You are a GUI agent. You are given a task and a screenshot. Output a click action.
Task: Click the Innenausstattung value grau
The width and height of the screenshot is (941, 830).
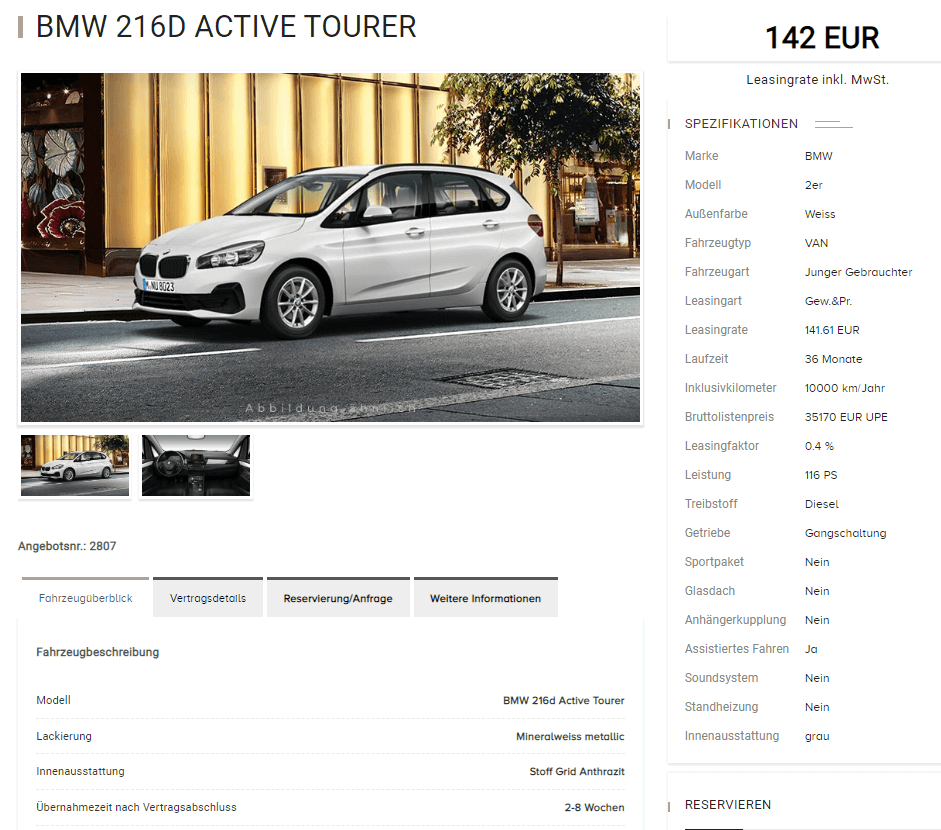(817, 736)
